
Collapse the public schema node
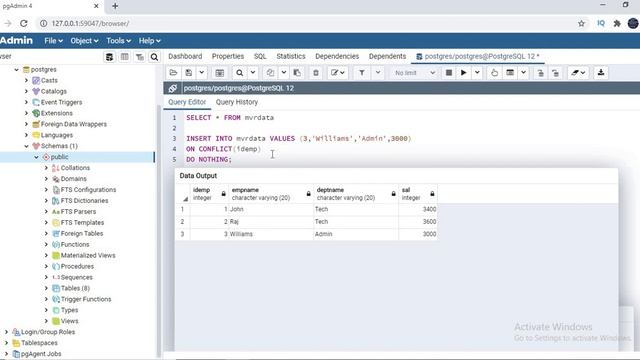36,157
